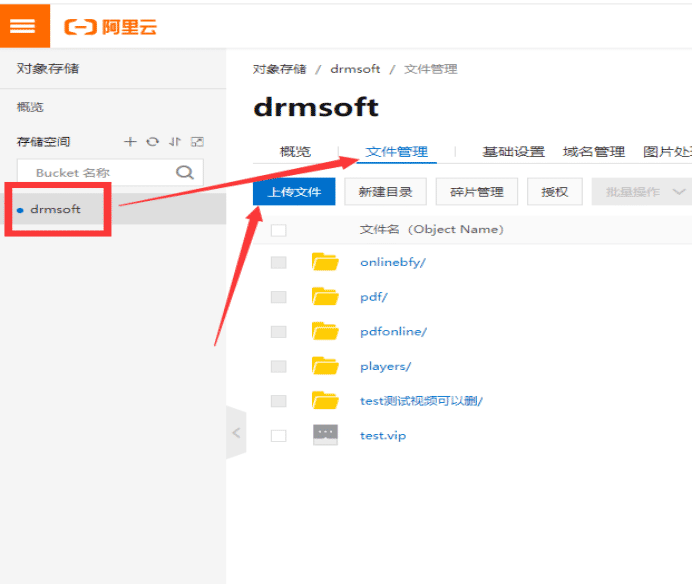Add a new bucket with plus icon
Image resolution: width=692 pixels, height=584 pixels.
point(130,142)
